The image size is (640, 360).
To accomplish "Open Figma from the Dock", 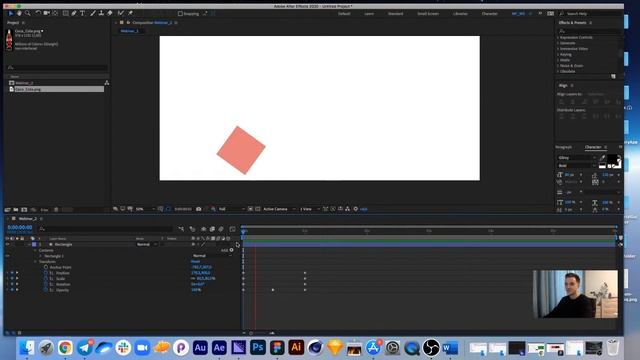I will [277, 348].
